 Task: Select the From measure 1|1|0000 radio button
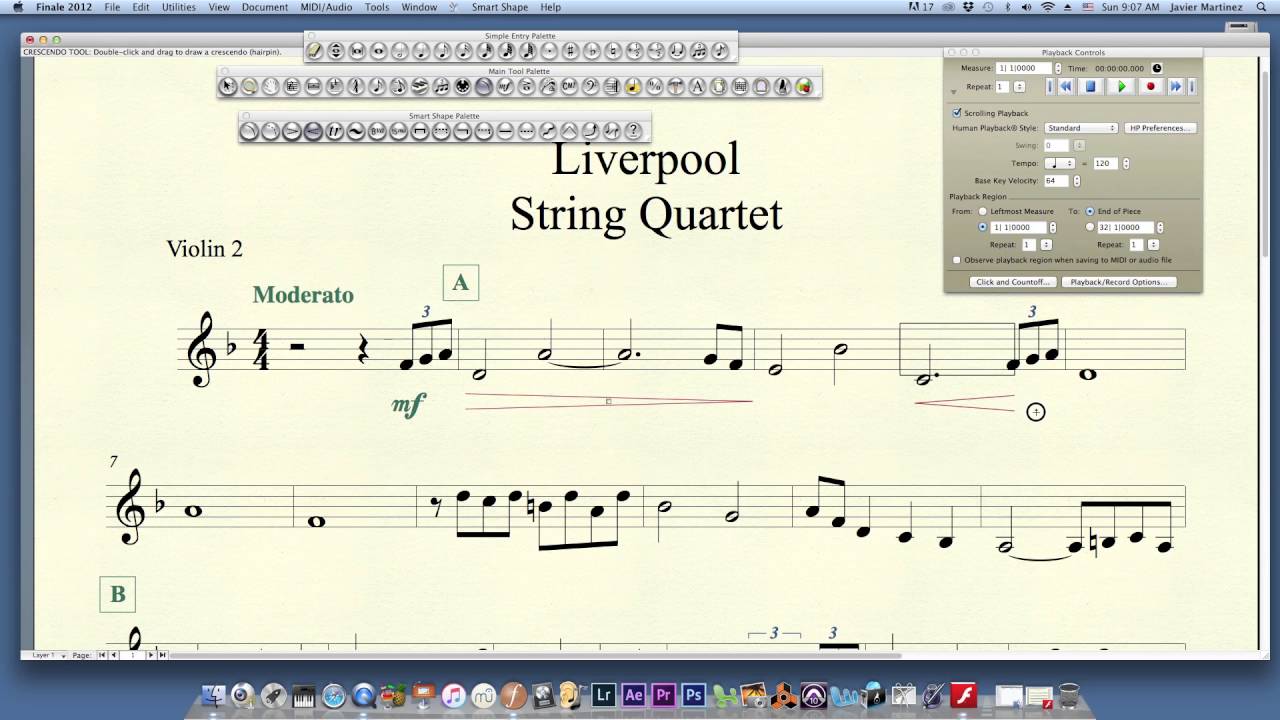982,227
